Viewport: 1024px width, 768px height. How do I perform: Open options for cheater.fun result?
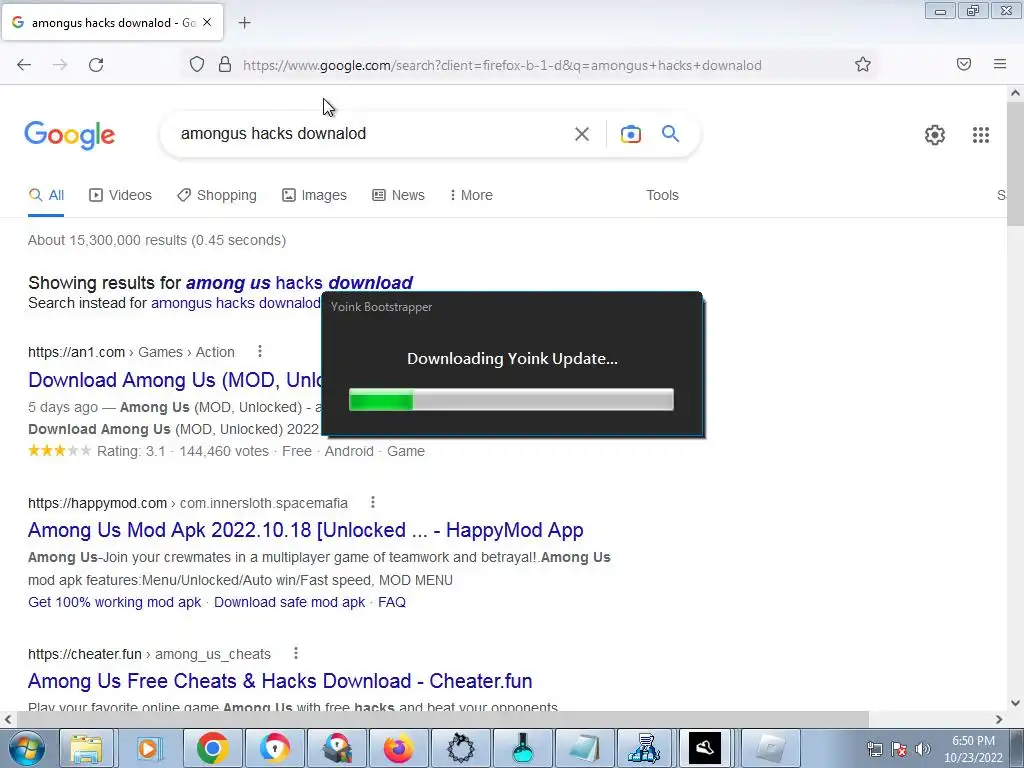296,653
